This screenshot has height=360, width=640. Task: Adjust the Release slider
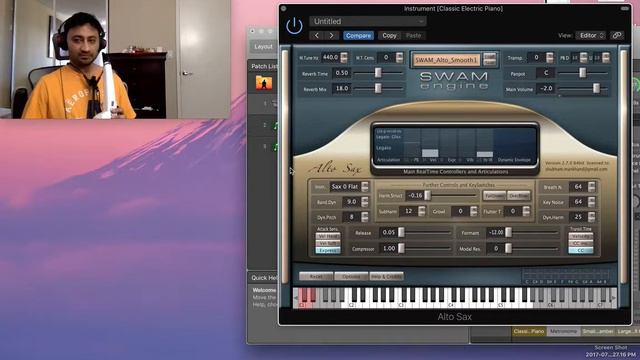tap(425, 233)
